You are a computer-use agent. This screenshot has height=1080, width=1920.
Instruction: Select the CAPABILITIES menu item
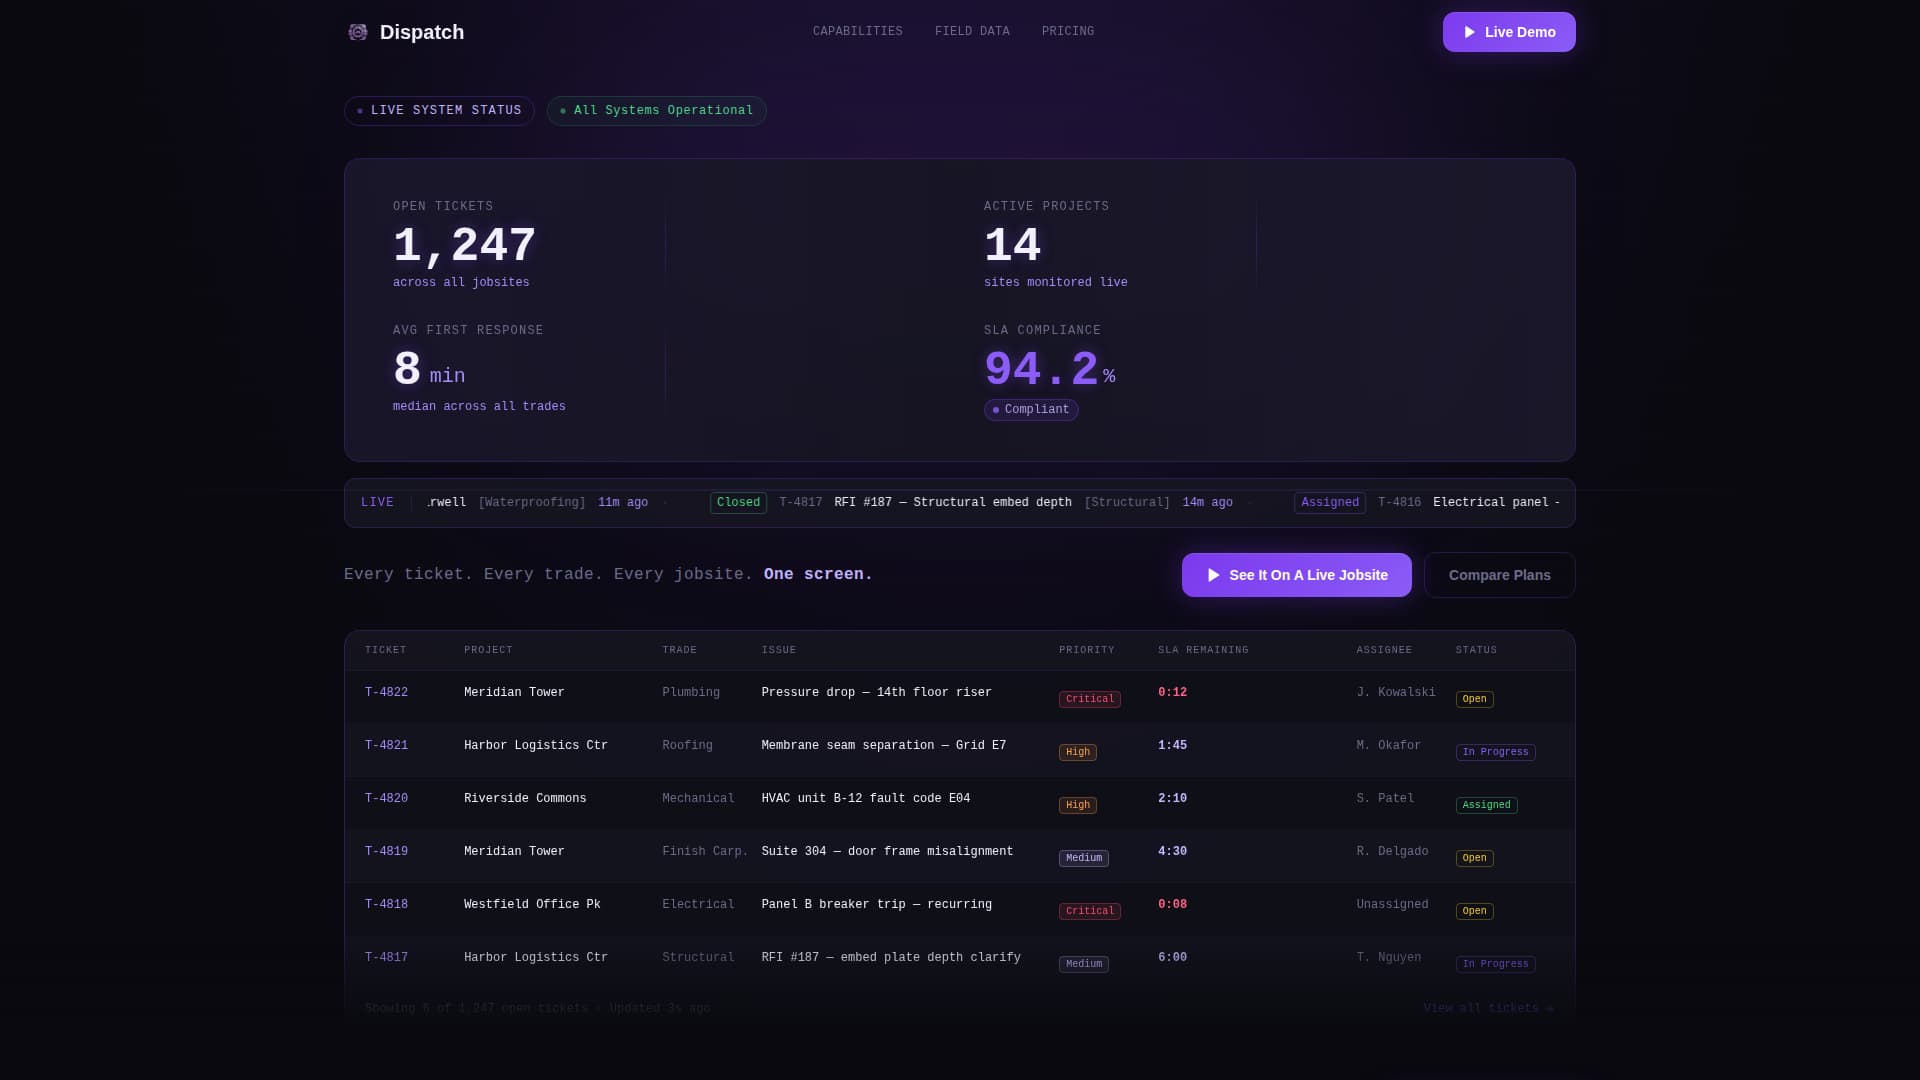coord(857,31)
